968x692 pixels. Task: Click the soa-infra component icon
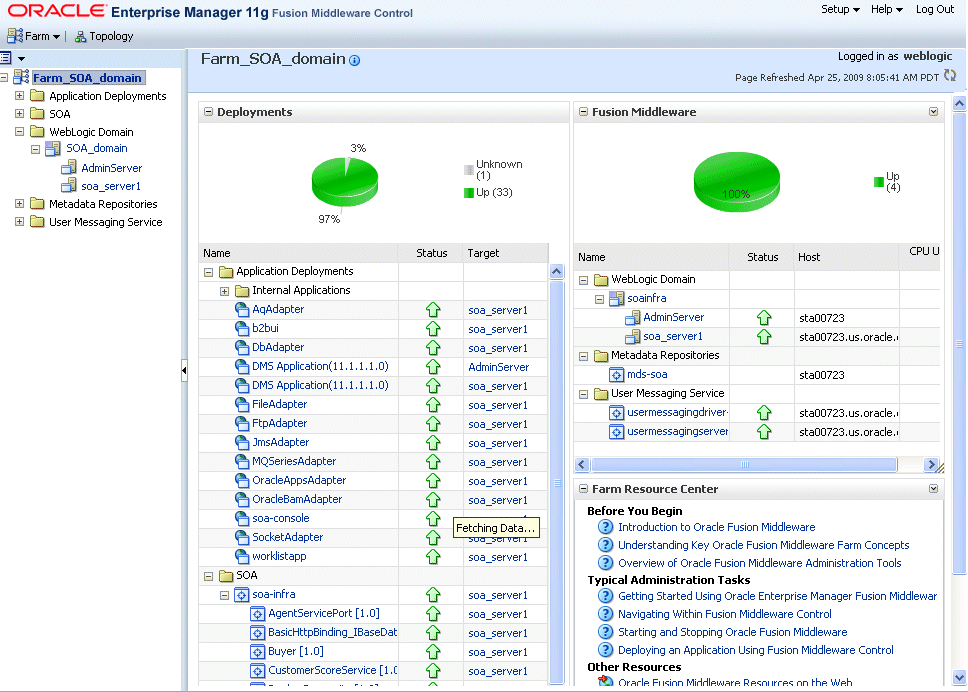241,595
